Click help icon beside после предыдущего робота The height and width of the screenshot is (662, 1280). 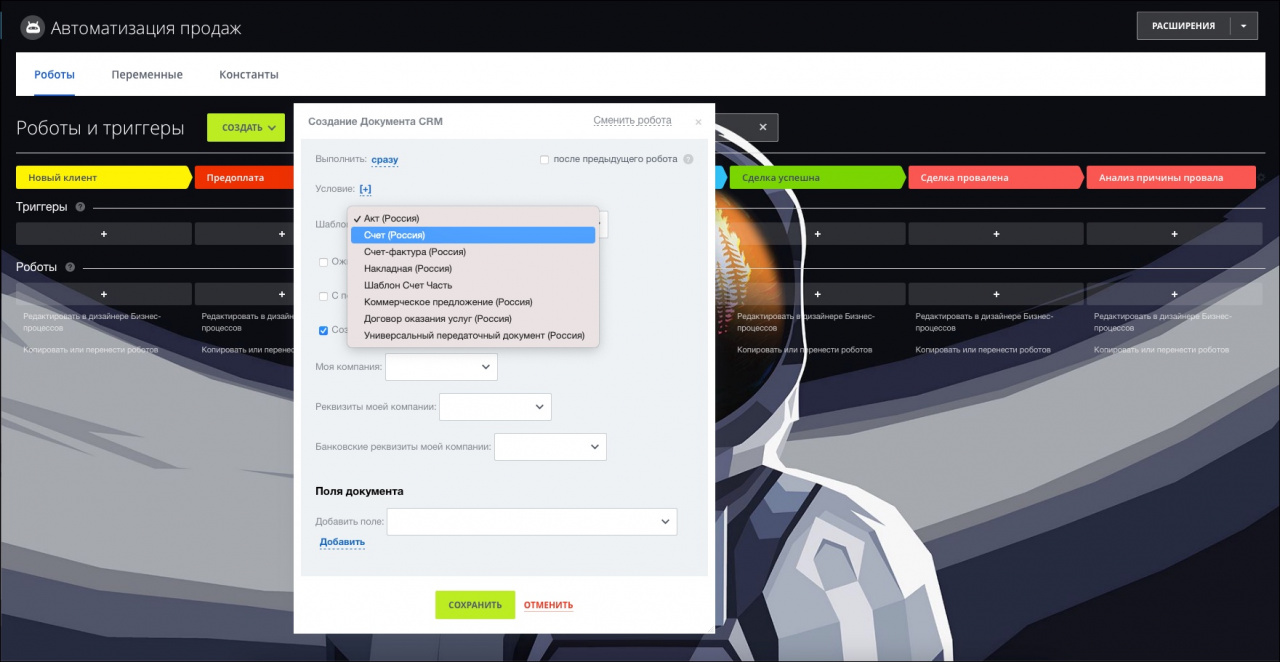pos(688,159)
